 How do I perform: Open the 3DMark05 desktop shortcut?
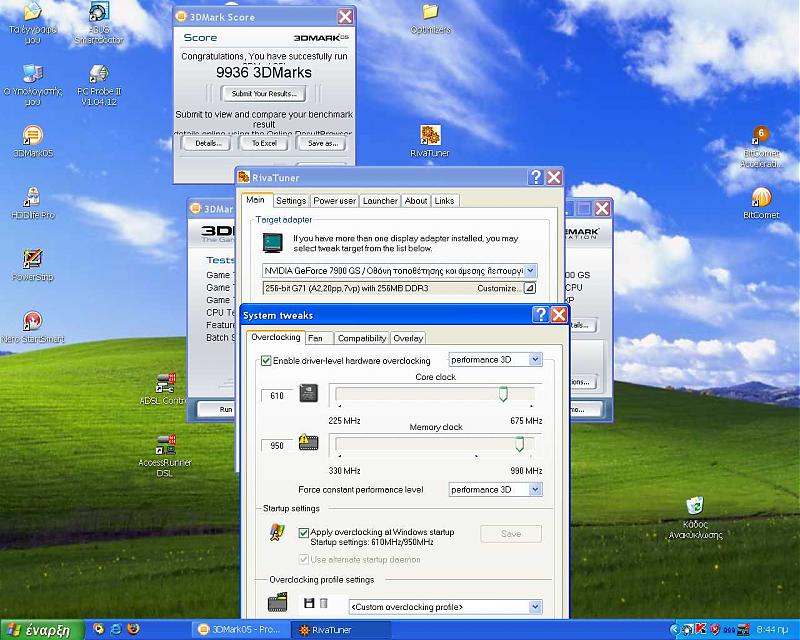33,141
